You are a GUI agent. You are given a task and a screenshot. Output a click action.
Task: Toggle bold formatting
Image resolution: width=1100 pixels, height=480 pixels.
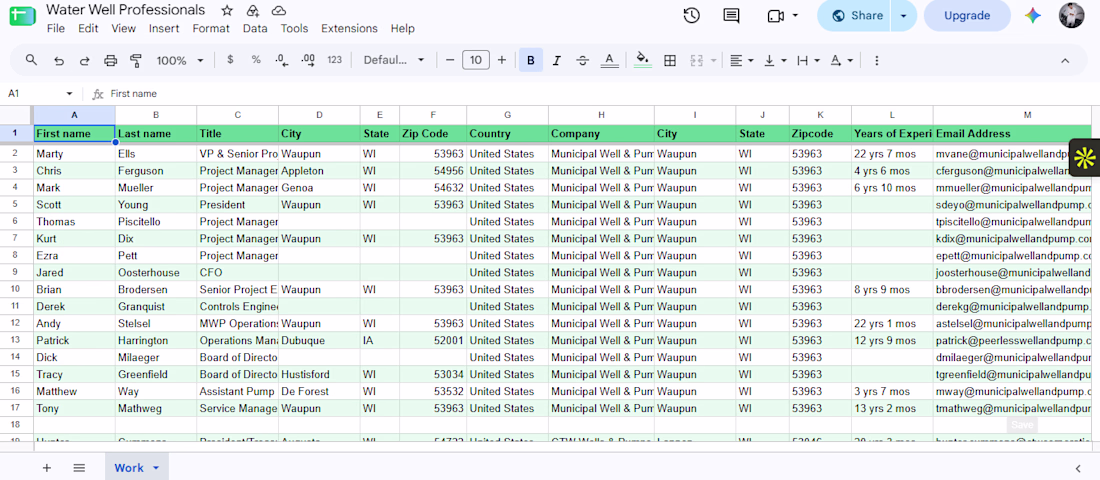pos(531,61)
